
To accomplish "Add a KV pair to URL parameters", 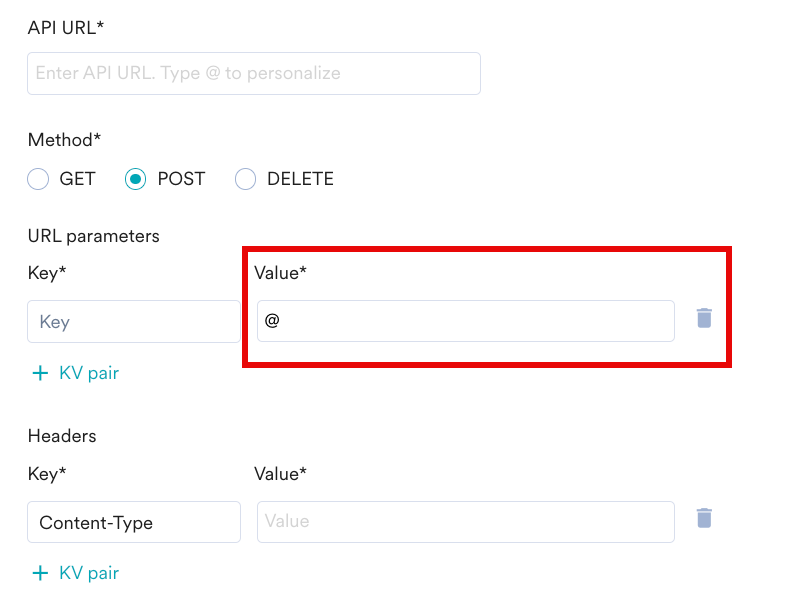I will (76, 373).
